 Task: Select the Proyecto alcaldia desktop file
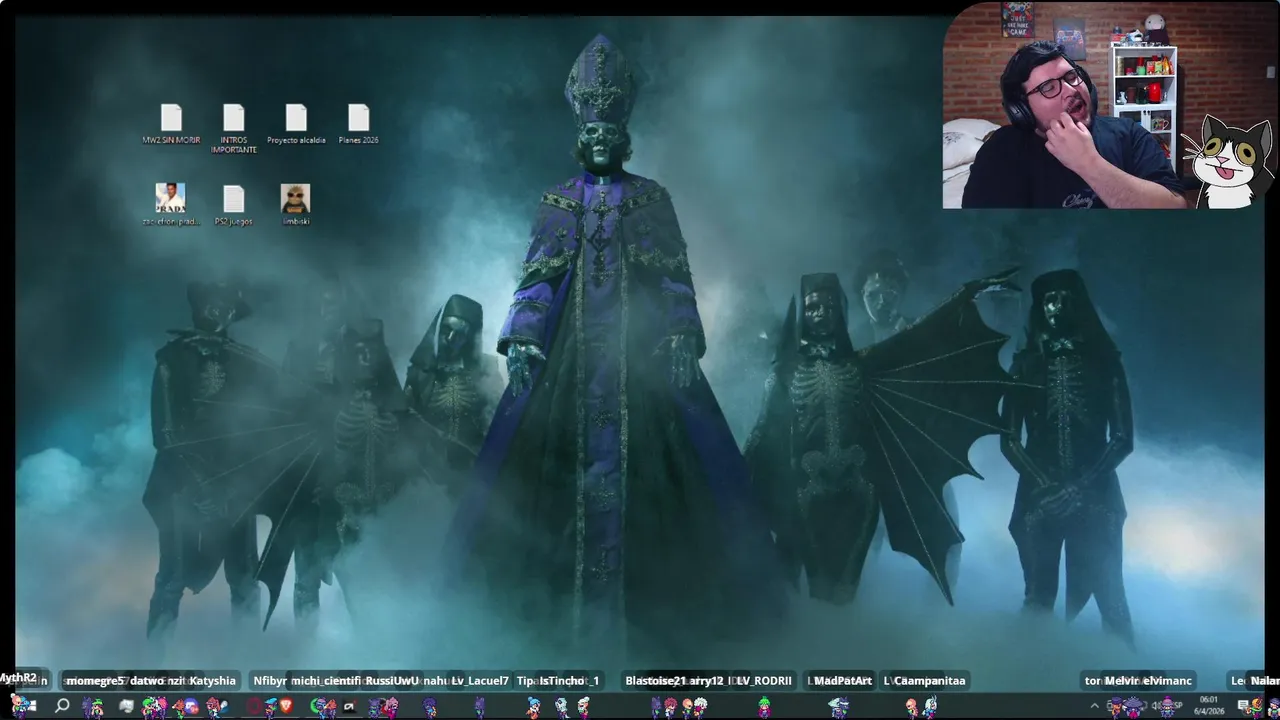(x=296, y=124)
